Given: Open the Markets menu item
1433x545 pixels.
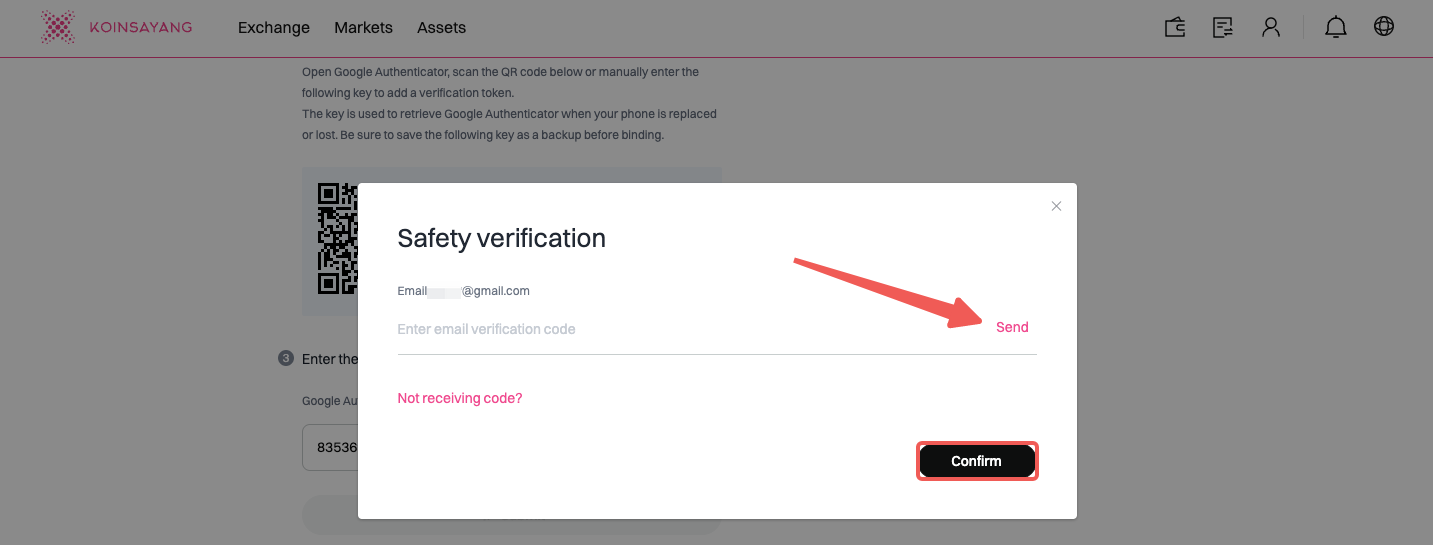Looking at the screenshot, I should coord(363,28).
